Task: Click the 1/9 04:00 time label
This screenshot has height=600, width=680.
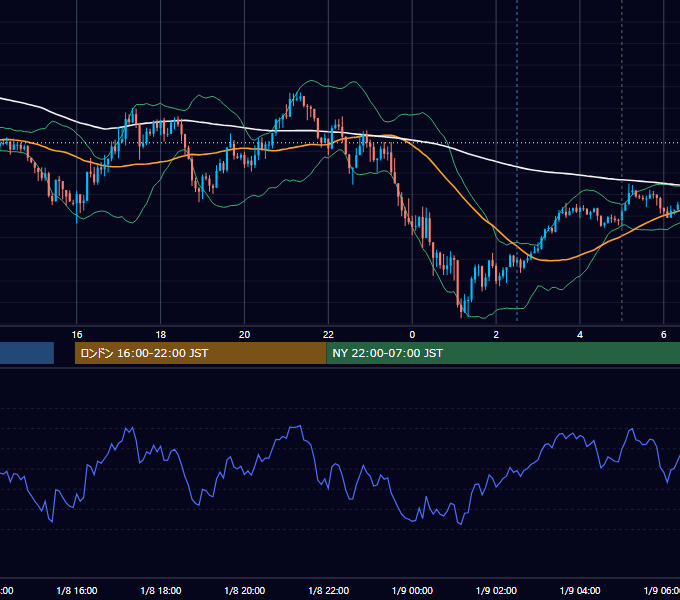Action: point(580,590)
